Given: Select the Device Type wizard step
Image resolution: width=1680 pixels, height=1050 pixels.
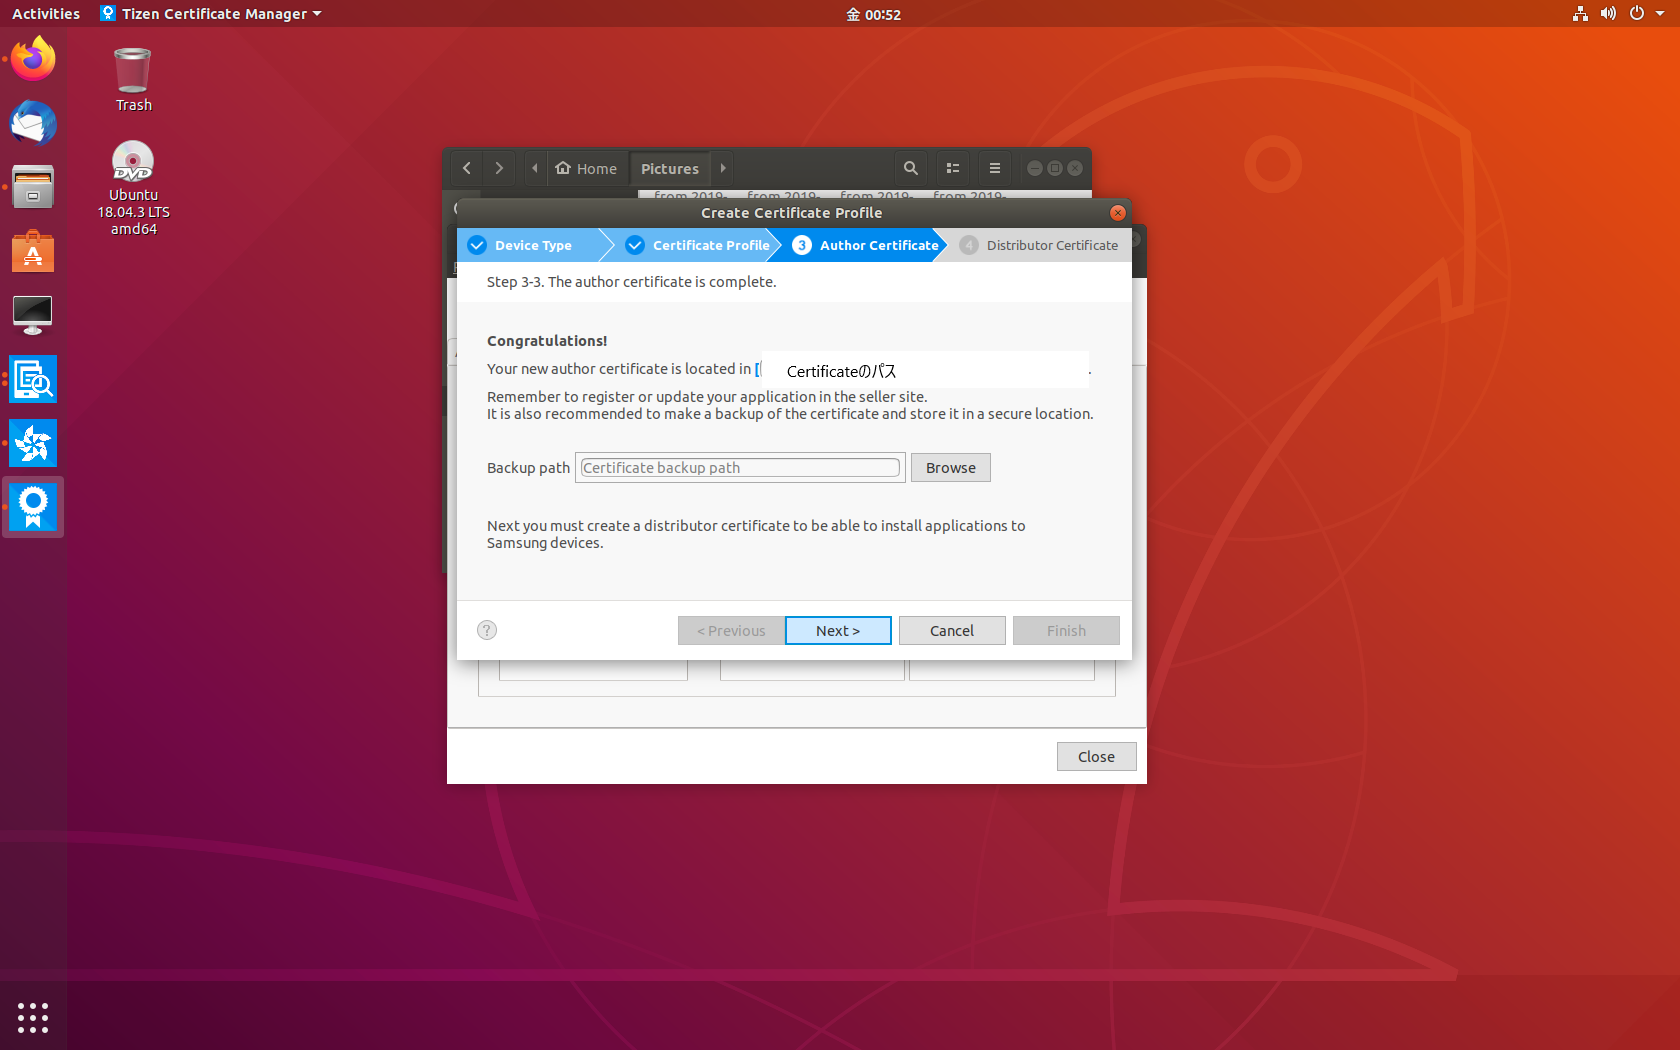Looking at the screenshot, I should (x=533, y=245).
